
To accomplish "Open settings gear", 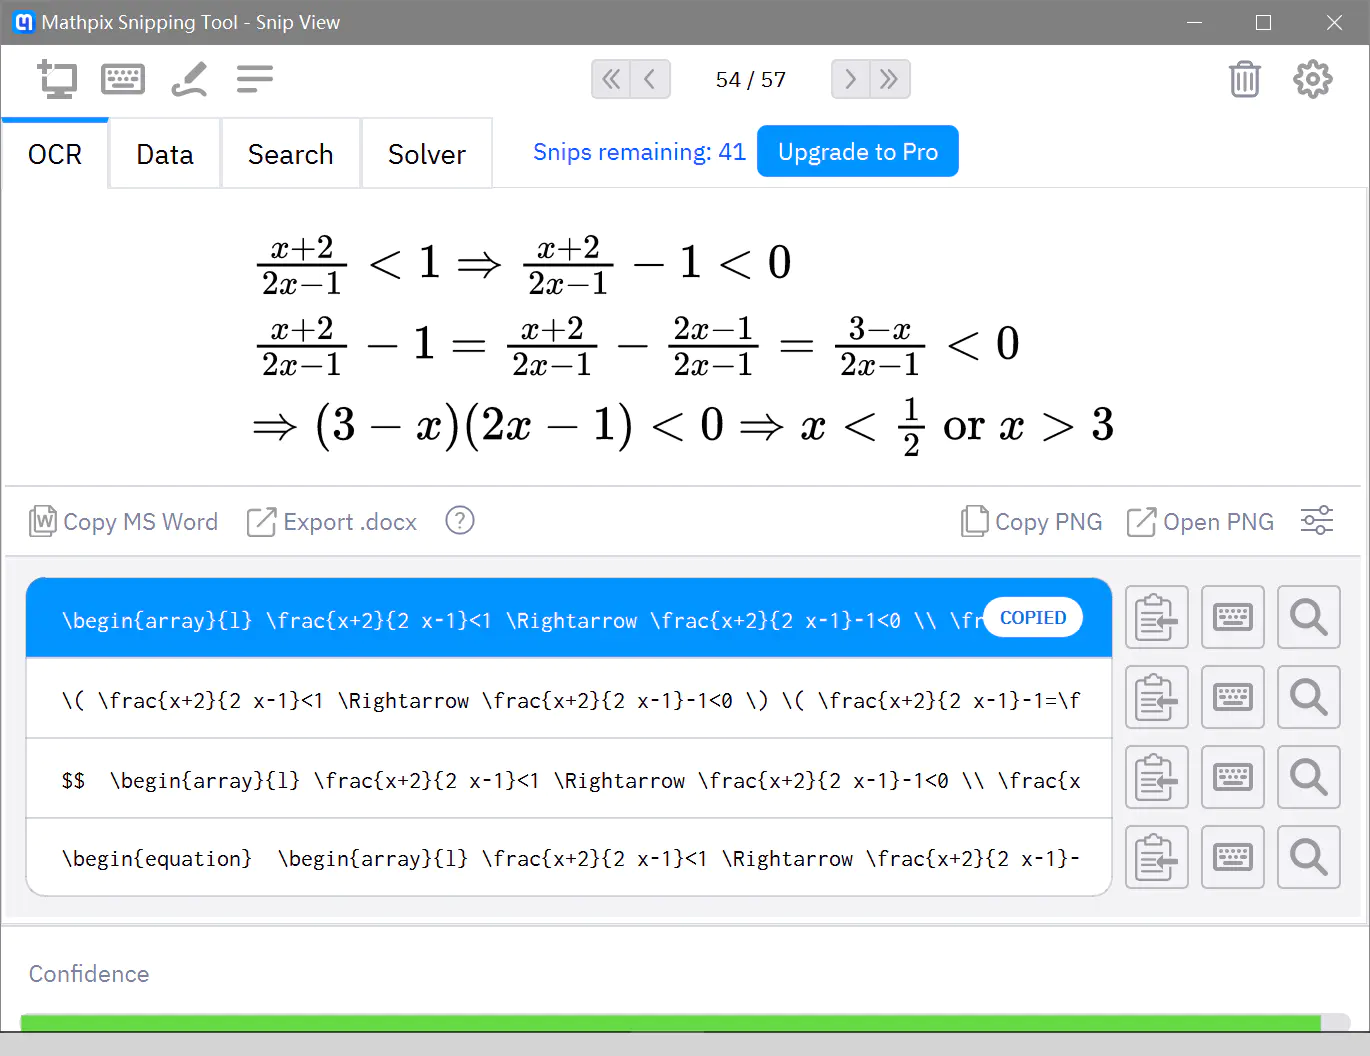I will 1313,79.
